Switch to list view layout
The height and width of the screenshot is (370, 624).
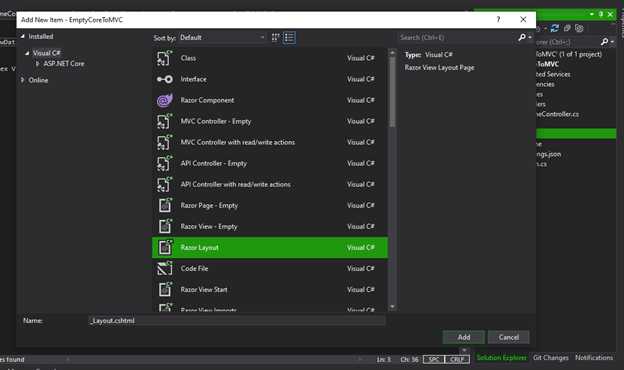pyautogui.click(x=289, y=38)
